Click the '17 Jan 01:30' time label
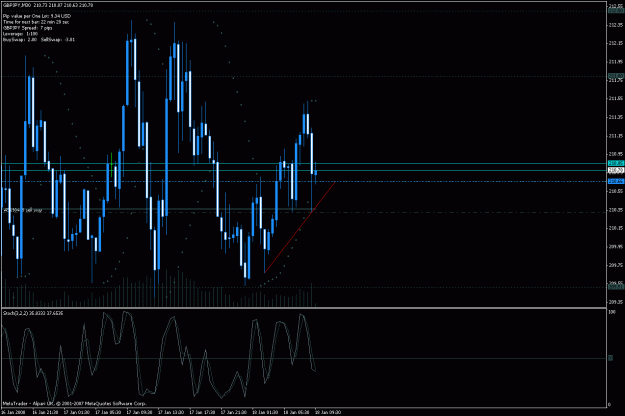The image size is (625, 416). coord(77,413)
